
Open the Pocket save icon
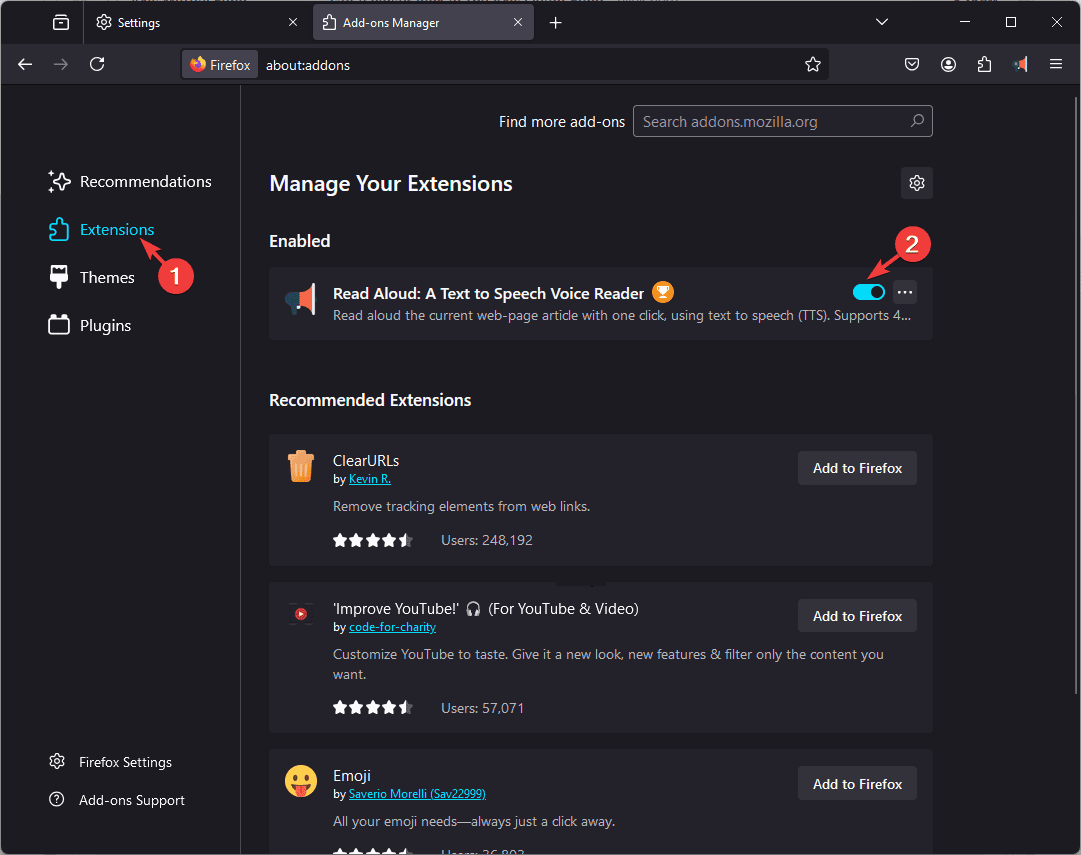[x=912, y=65]
